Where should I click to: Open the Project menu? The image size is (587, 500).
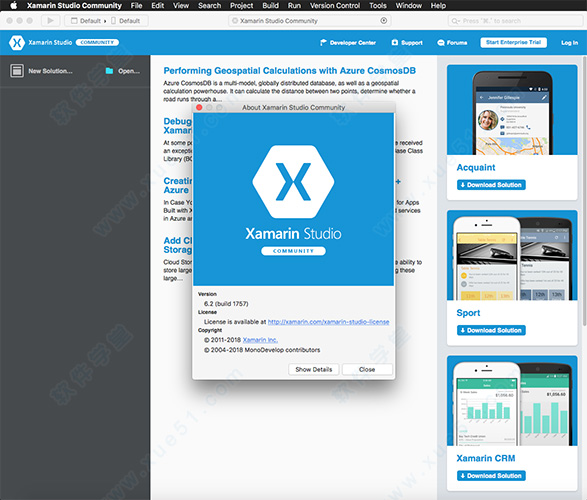tap(241, 5)
